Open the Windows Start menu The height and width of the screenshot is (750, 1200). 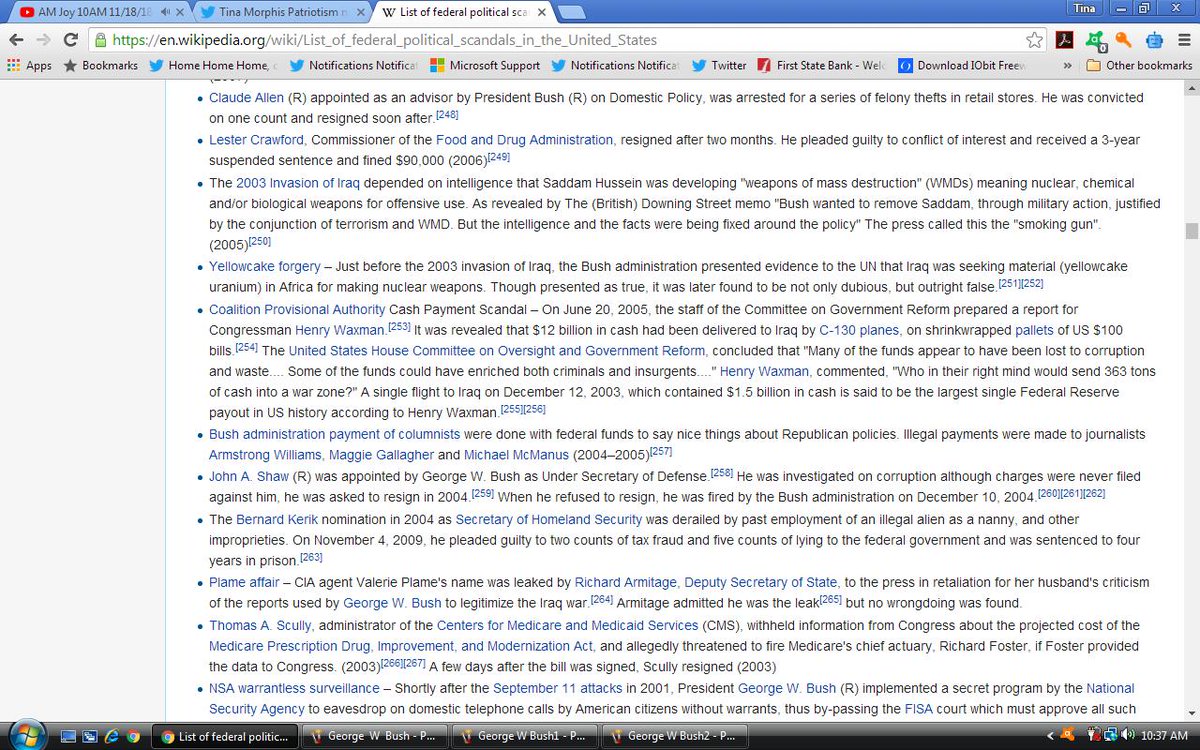pos(27,734)
